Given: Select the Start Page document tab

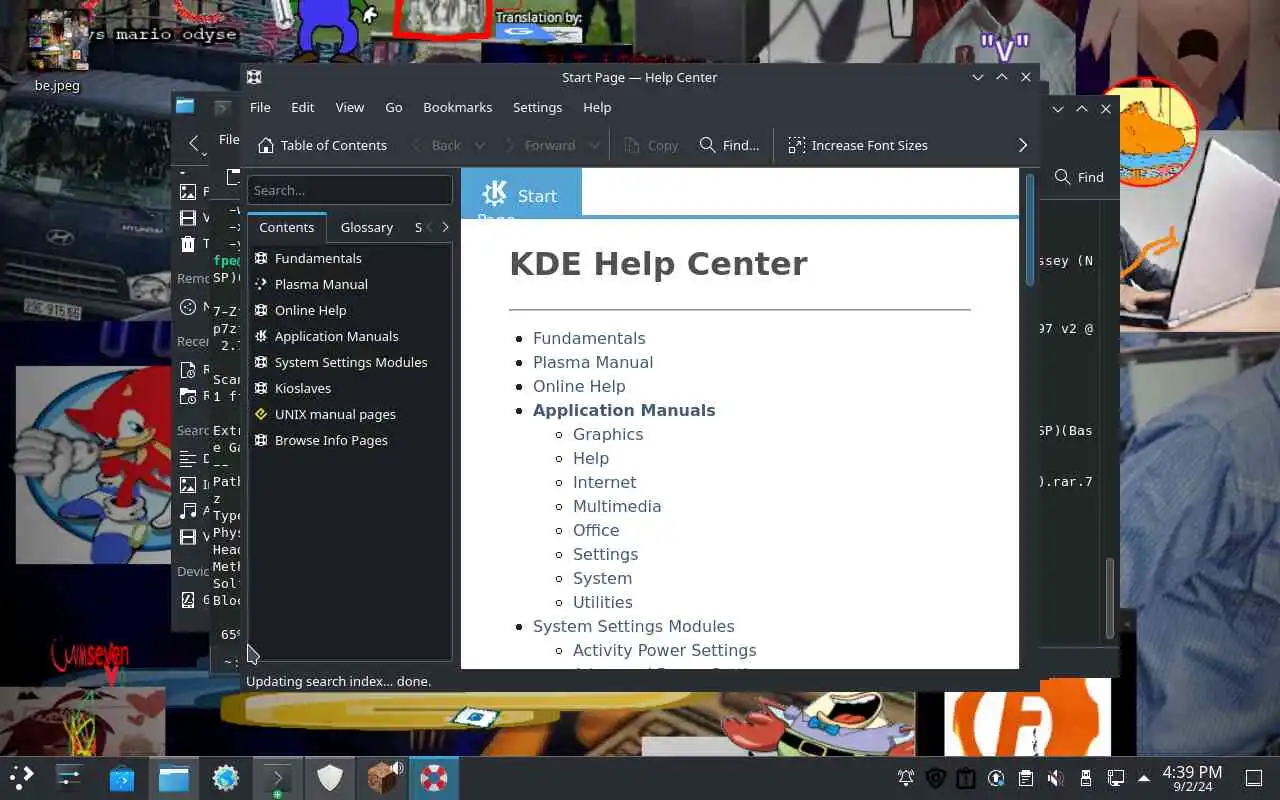Looking at the screenshot, I should [x=521, y=193].
